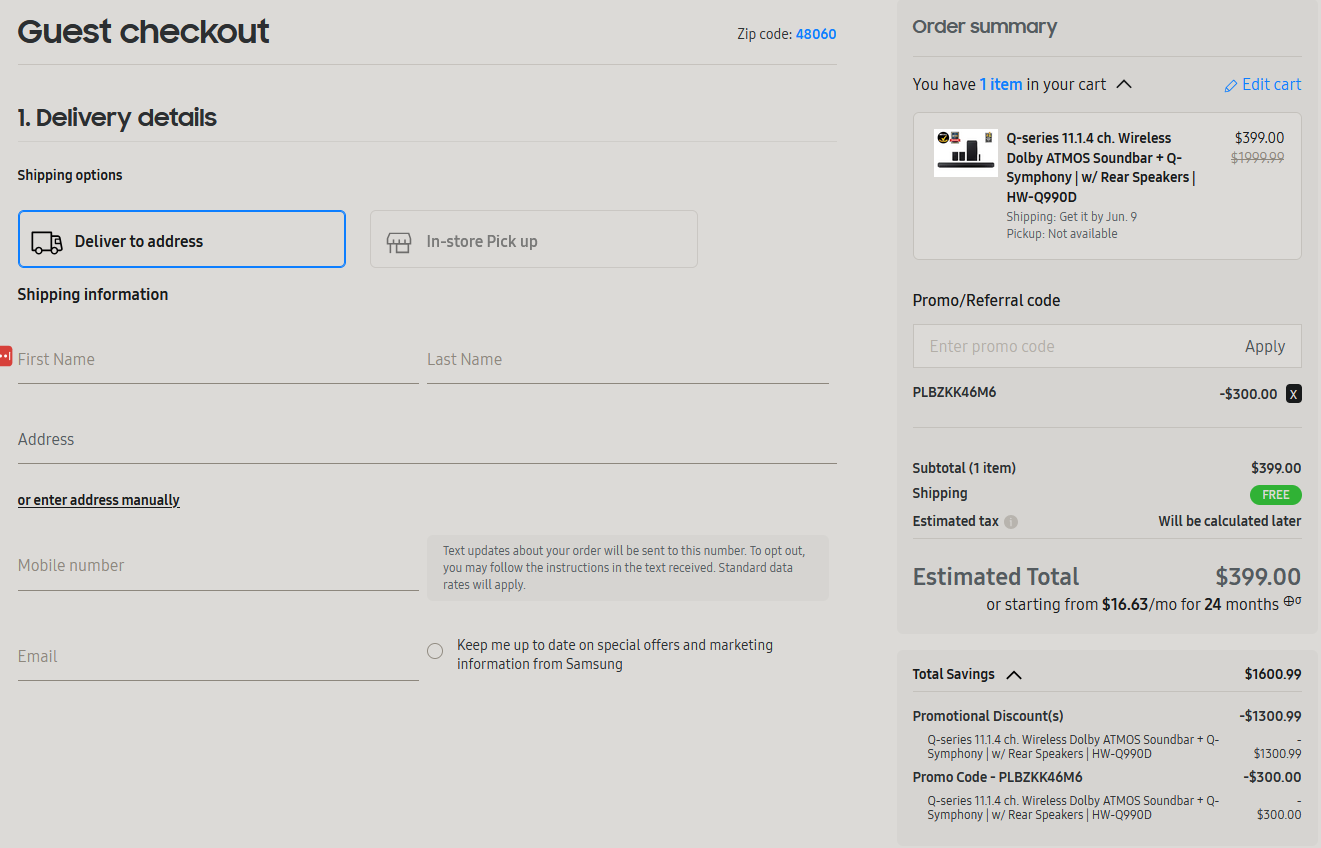The height and width of the screenshot is (848, 1321).
Task: Collapse the cart items chevron
Action: click(1124, 85)
